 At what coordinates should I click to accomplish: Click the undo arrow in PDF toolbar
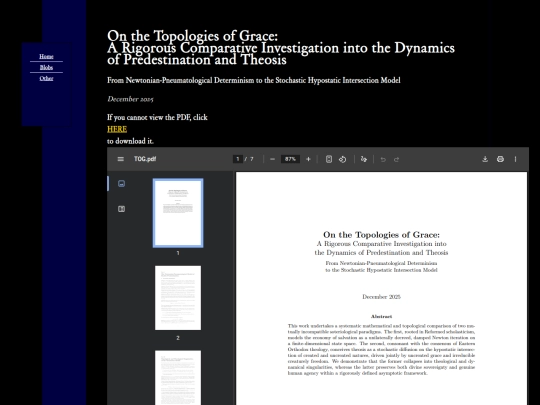pos(383,159)
